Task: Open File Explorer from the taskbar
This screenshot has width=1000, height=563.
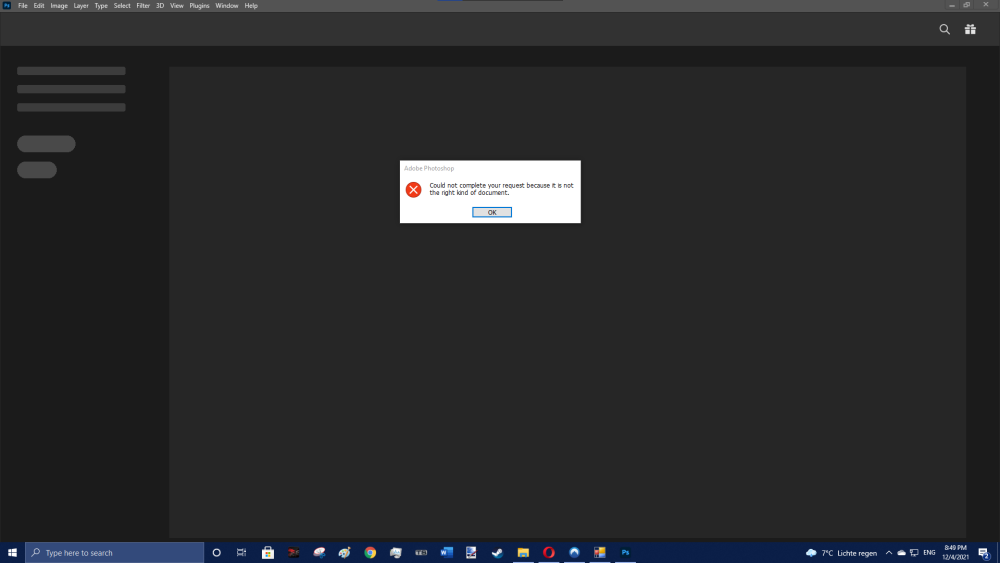Action: click(x=523, y=553)
